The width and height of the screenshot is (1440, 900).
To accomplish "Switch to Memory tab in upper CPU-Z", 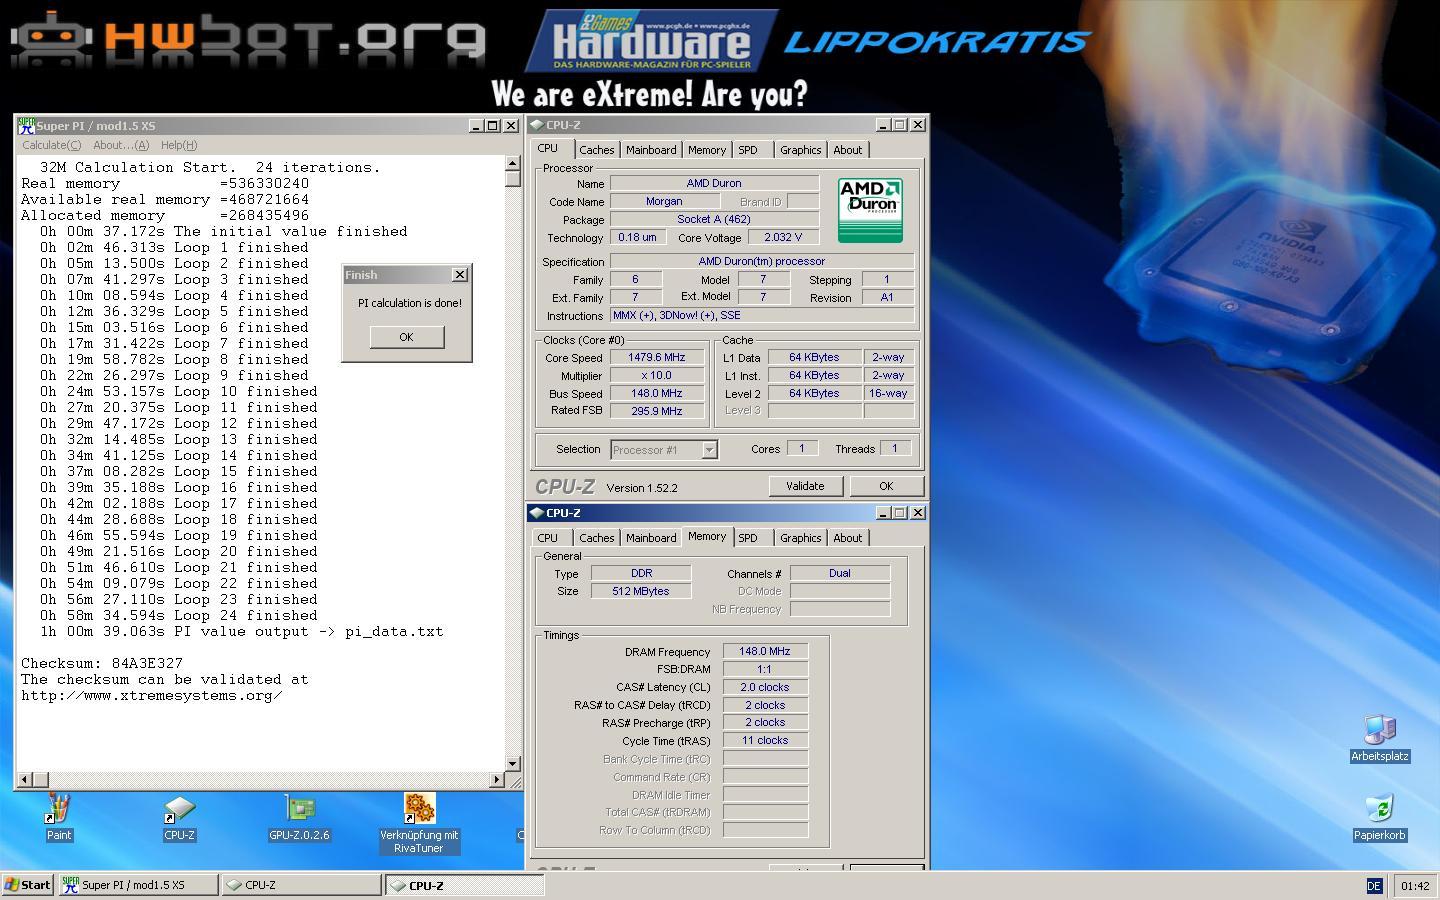I will 707,150.
